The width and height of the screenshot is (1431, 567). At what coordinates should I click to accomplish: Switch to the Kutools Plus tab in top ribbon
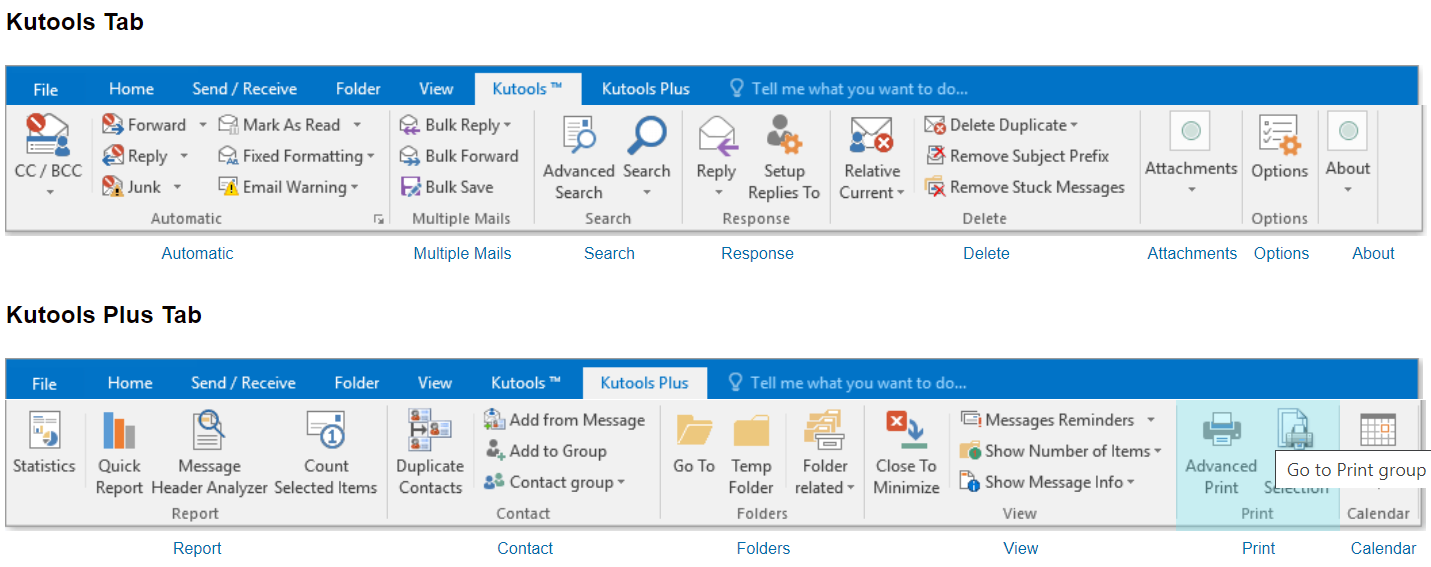pos(645,89)
